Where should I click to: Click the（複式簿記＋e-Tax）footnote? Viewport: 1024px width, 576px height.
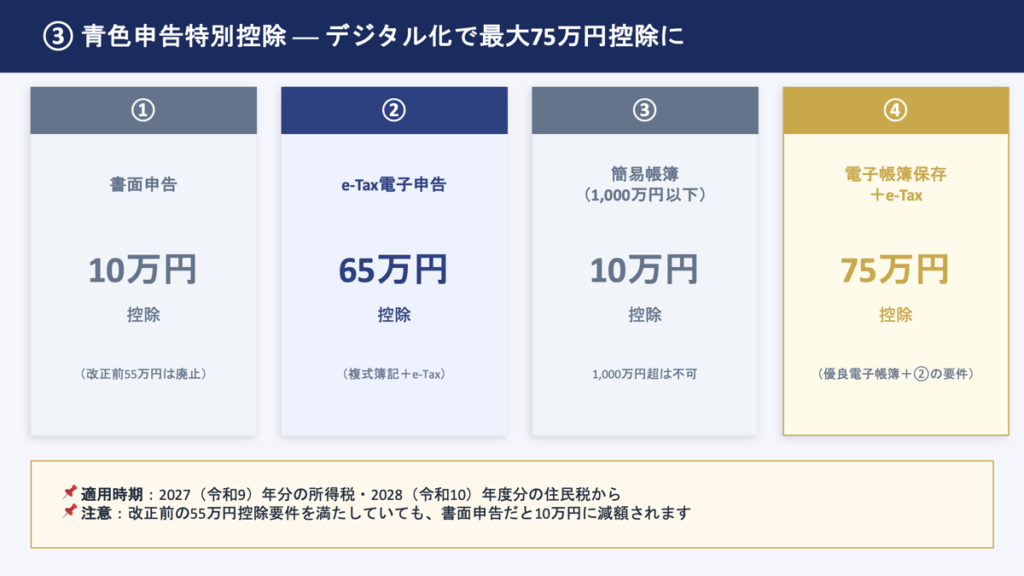[394, 374]
